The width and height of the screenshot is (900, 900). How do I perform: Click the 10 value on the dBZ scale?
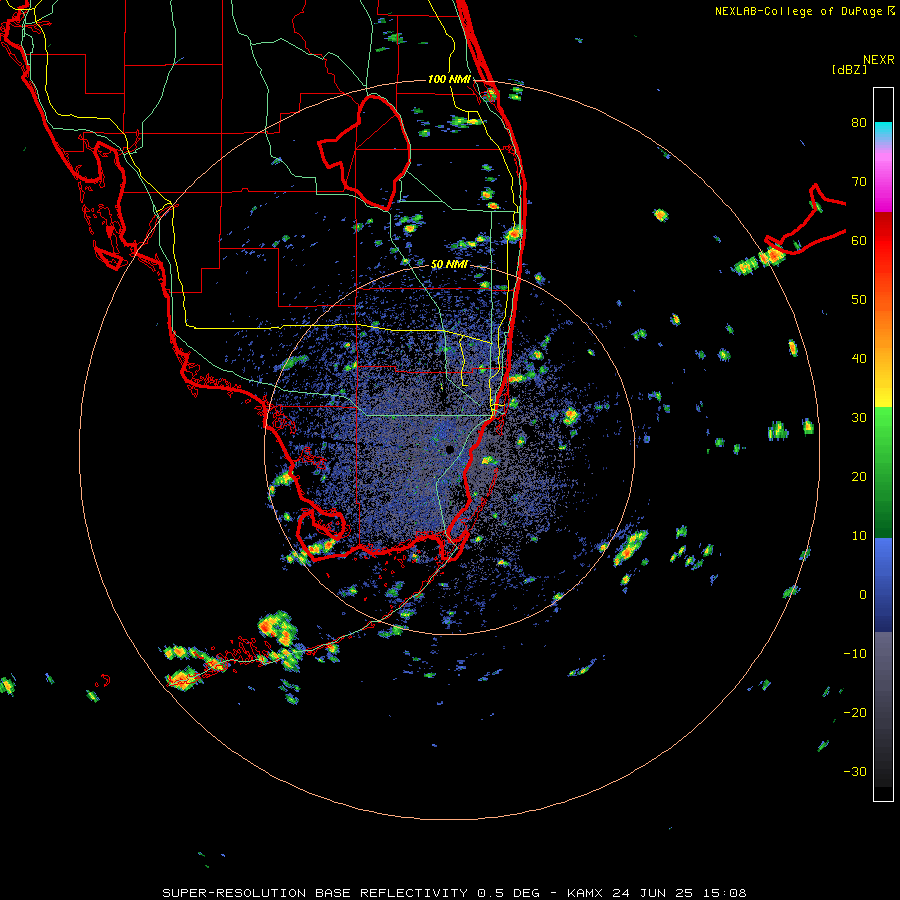pos(859,536)
